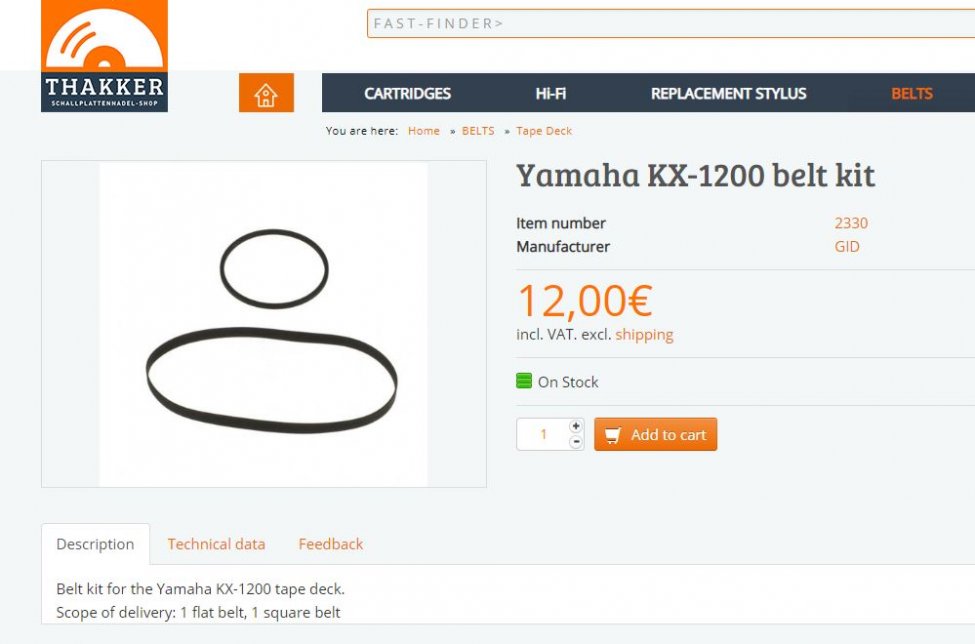Focus the Fast-Finder search field
This screenshot has height=644, width=975.
coord(671,24)
